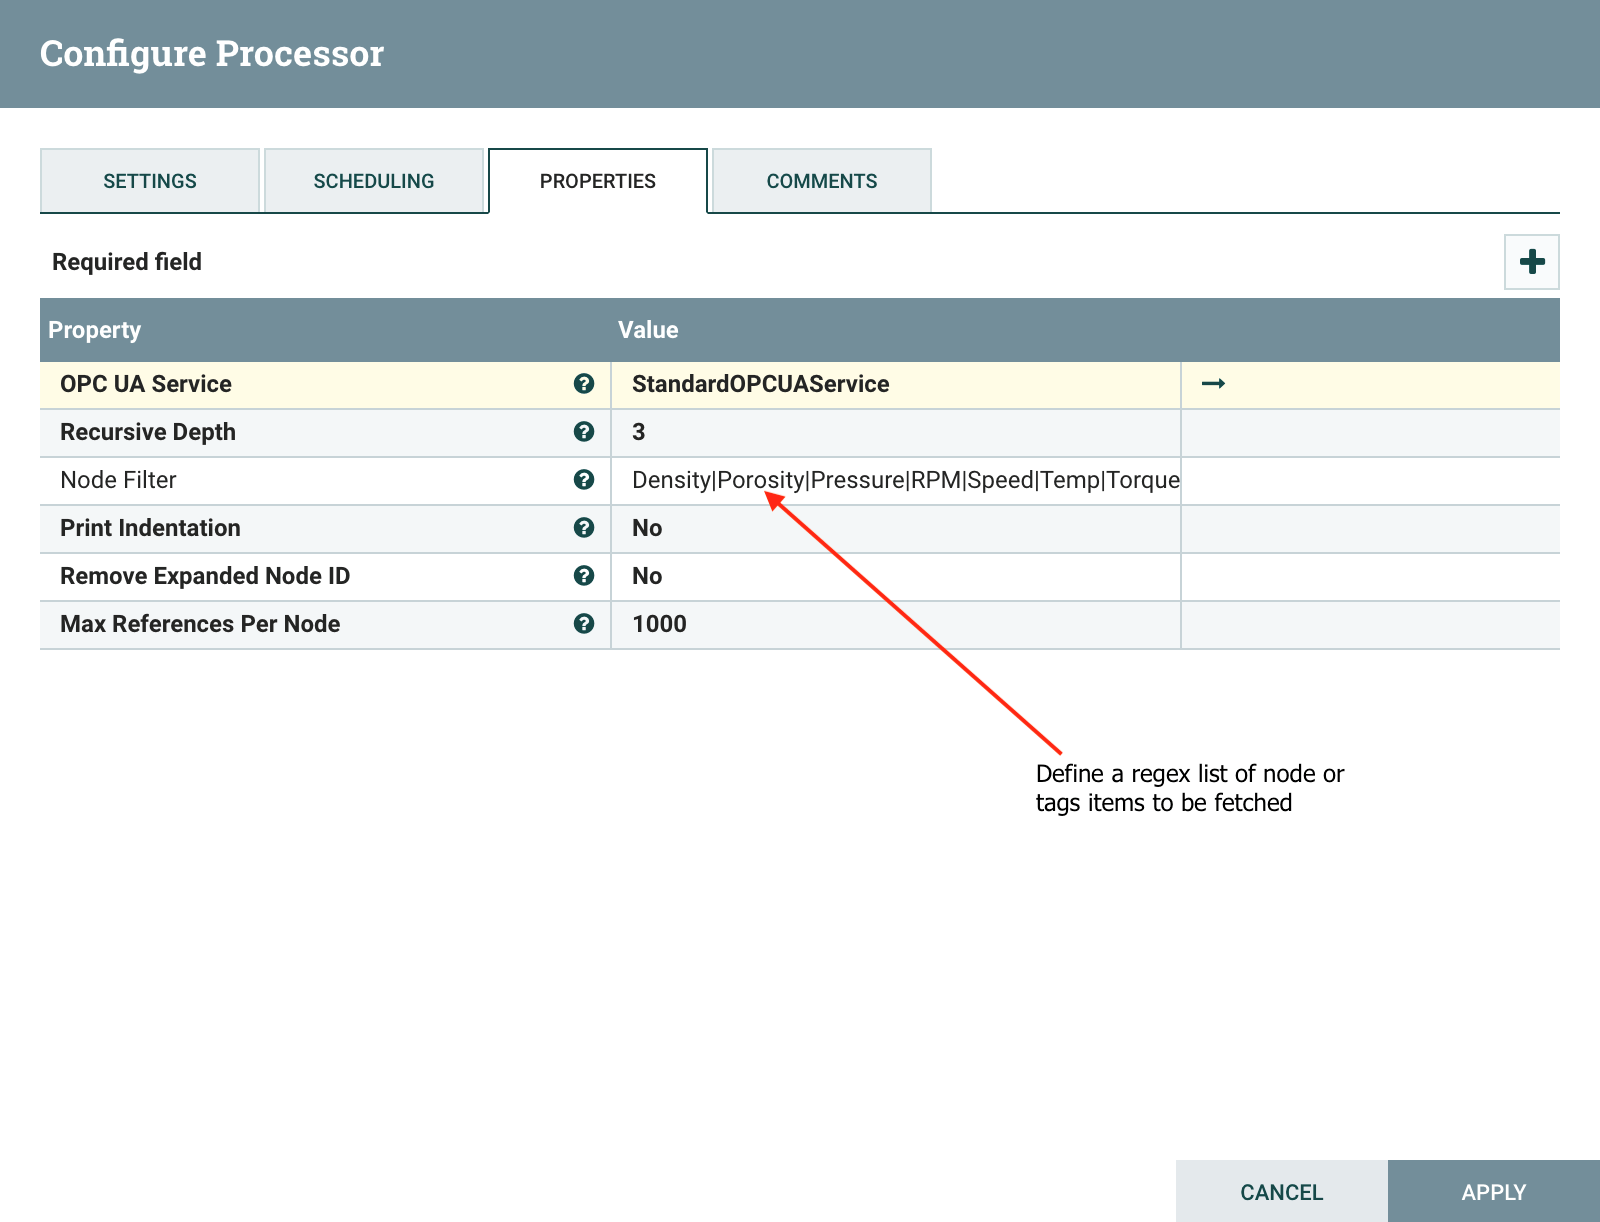The height and width of the screenshot is (1222, 1600).
Task: Navigate to StandardOPCUAService via arrow icon
Action: click(x=1213, y=384)
